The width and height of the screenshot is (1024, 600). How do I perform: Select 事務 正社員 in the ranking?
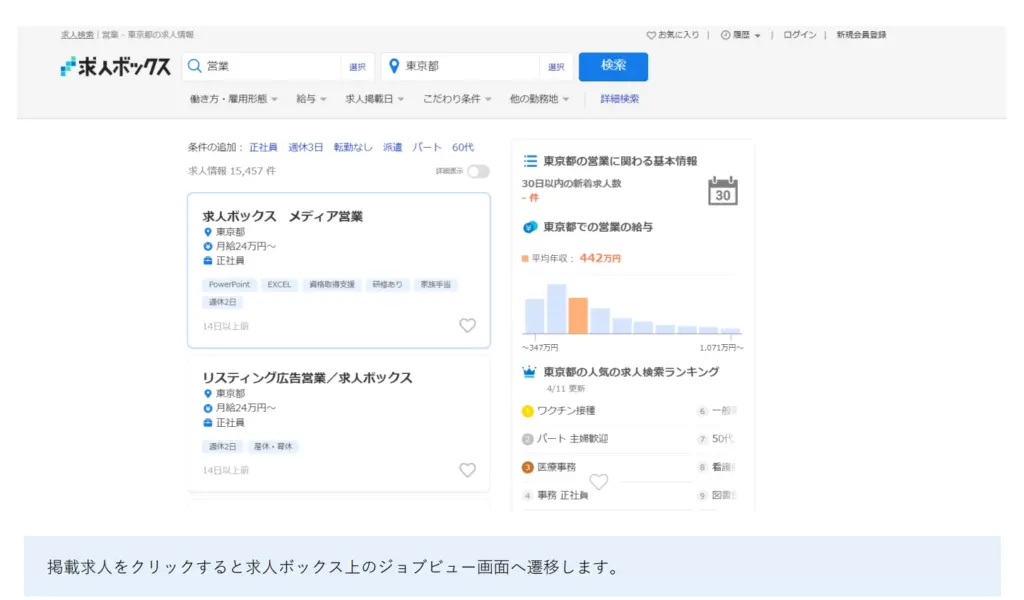pyautogui.click(x=562, y=496)
